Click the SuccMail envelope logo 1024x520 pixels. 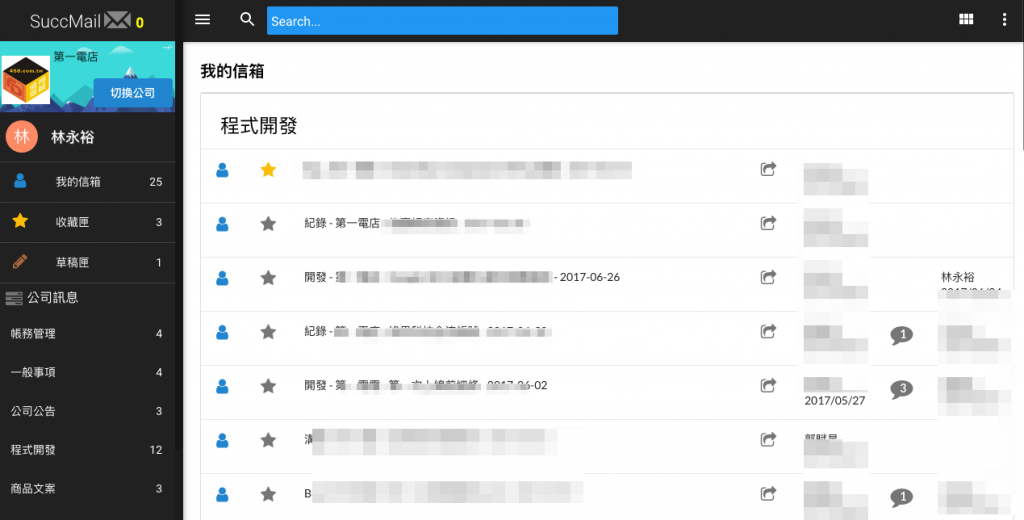coord(118,20)
